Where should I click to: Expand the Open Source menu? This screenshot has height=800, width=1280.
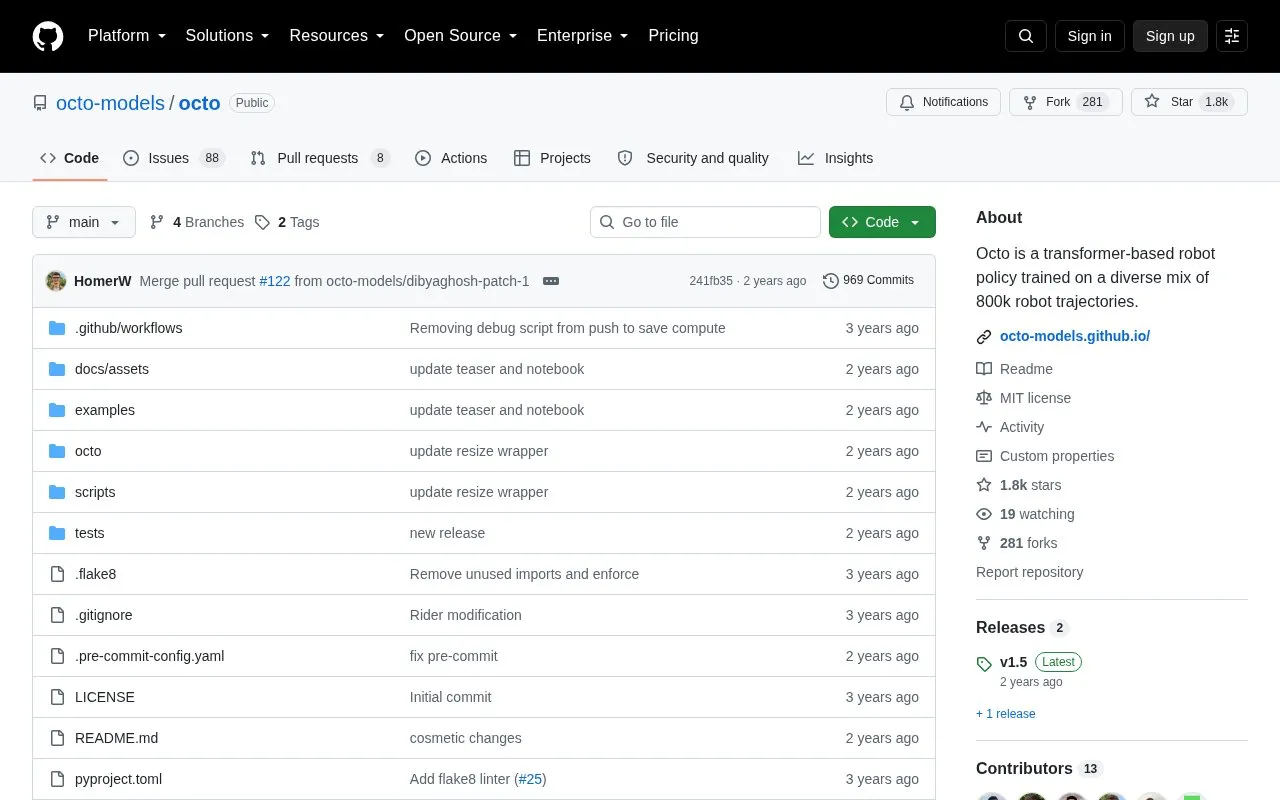click(x=461, y=36)
